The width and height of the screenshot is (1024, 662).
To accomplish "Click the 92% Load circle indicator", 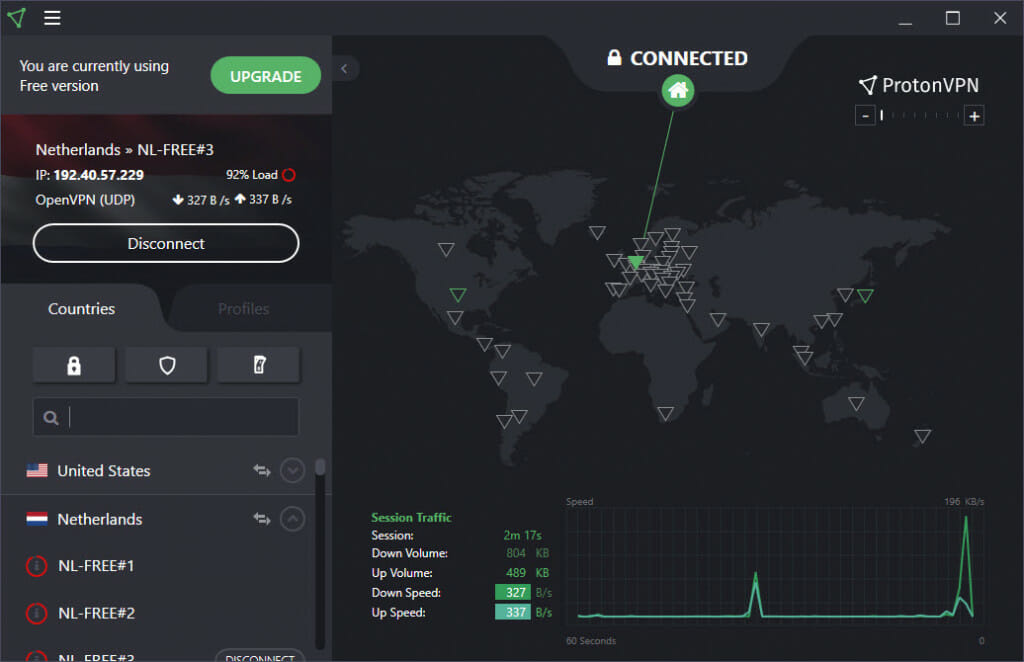I will 289,175.
